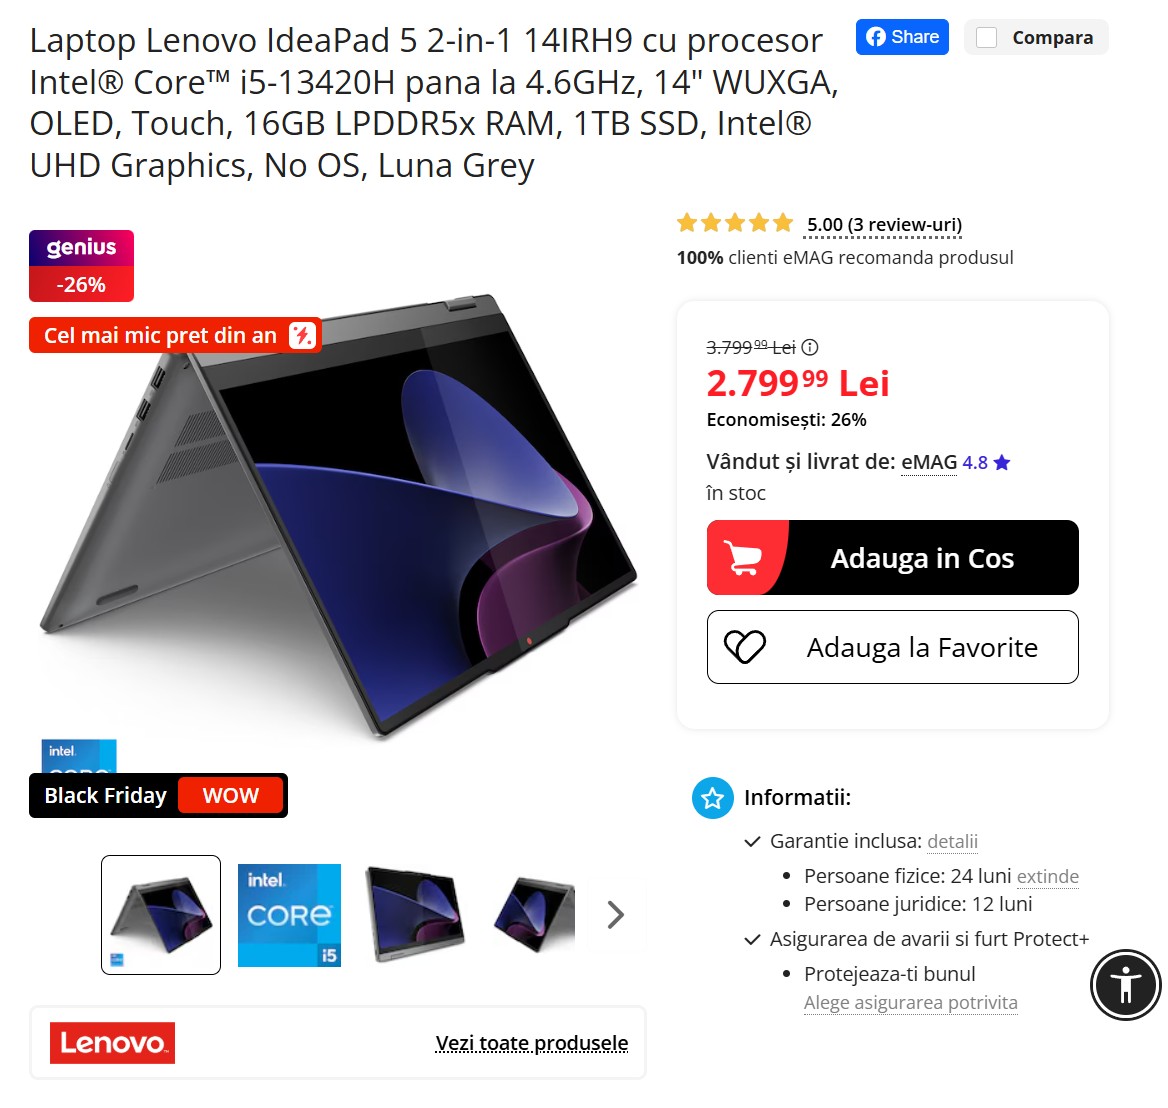The width and height of the screenshot is (1168, 1108).
Task: Select the tent-mode laptop thumbnail
Action: click(161, 915)
